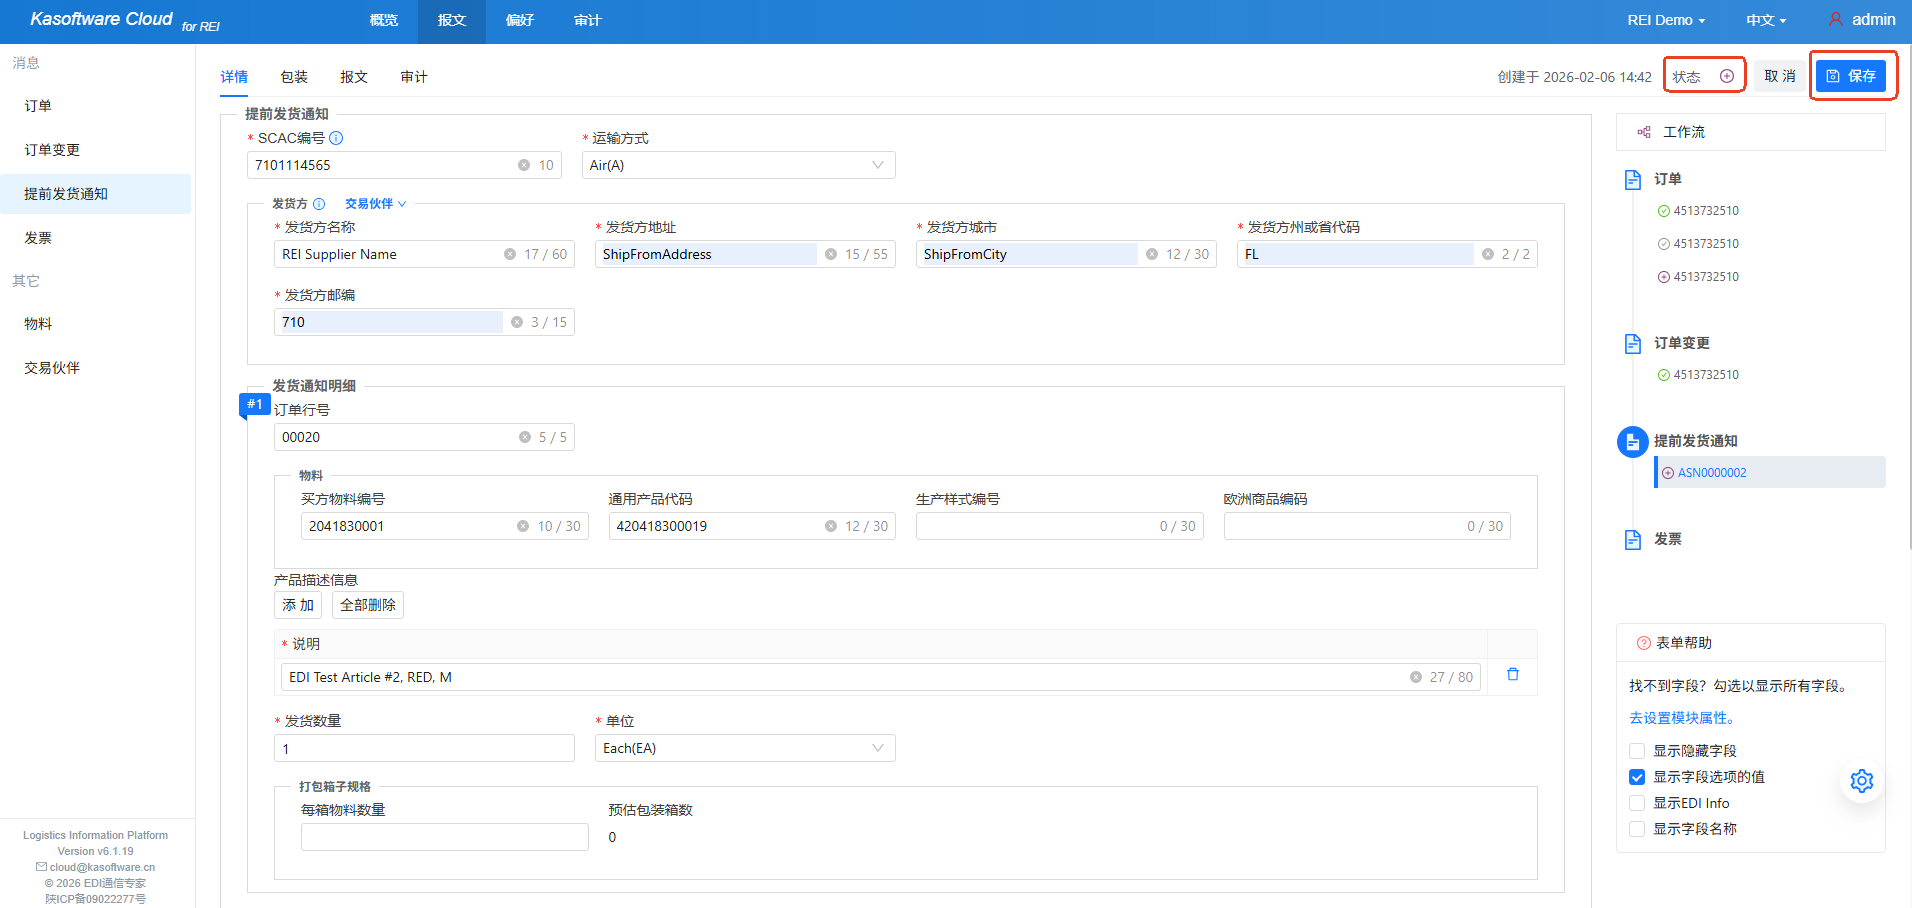Open the 运输方式 dropdown
The width and height of the screenshot is (1912, 908).
pos(738,165)
